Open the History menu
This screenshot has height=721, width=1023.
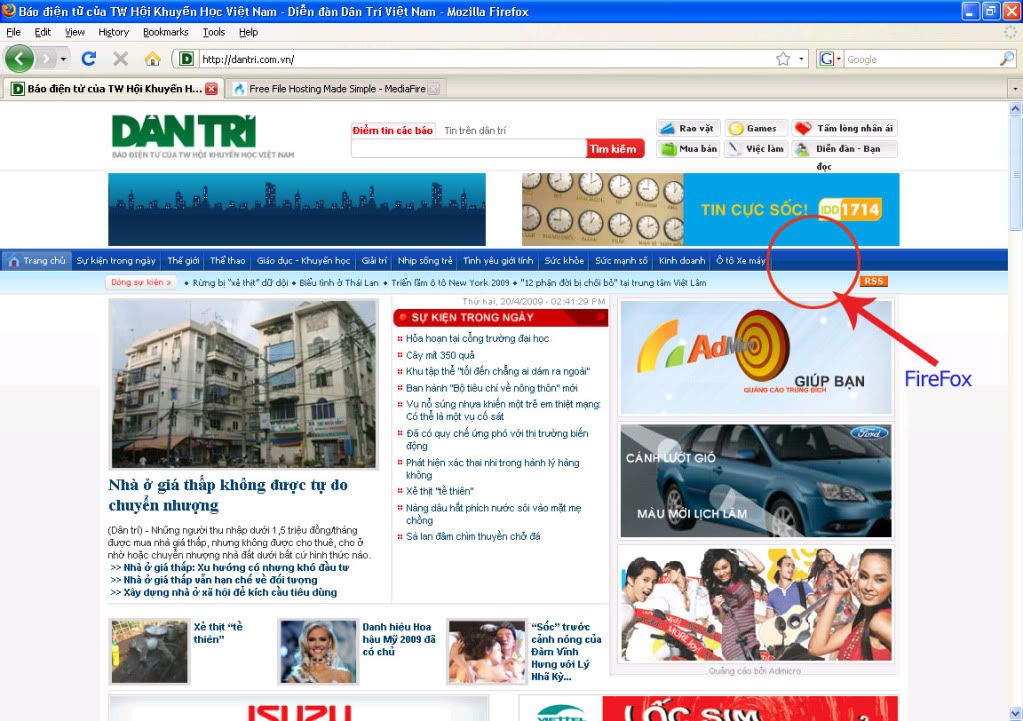click(x=114, y=32)
